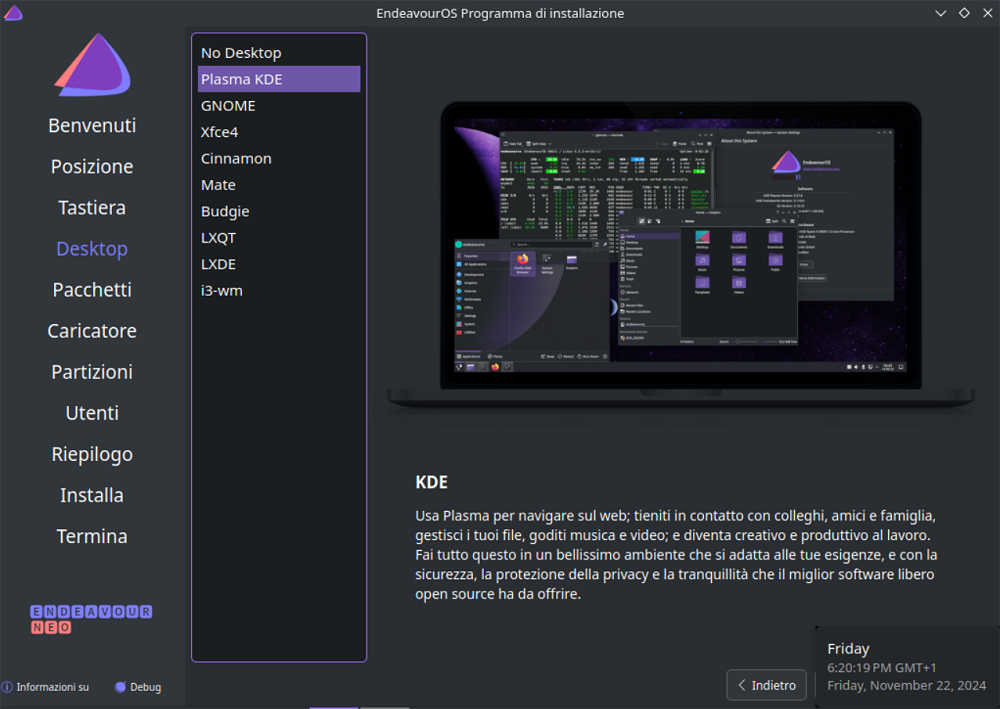The width and height of the screenshot is (1000, 709).
Task: Open the Informazioni su info link
Action: pos(45,687)
